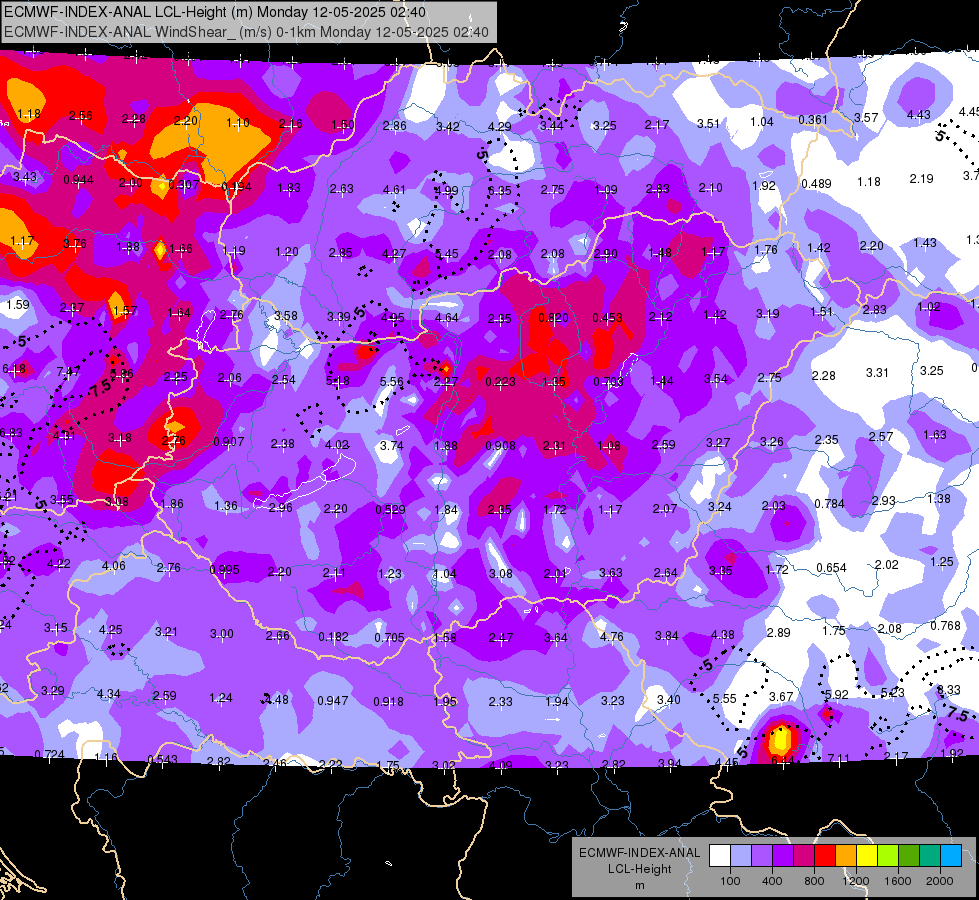Viewport: 979px width, 900px height.
Task: Click the wind shear value 4.99
Action: point(446,190)
